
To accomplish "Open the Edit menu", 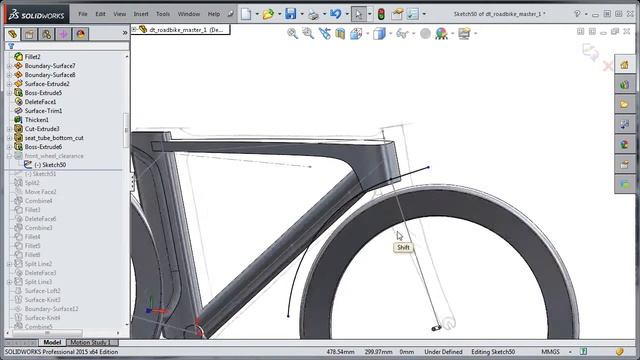I will pos(100,14).
